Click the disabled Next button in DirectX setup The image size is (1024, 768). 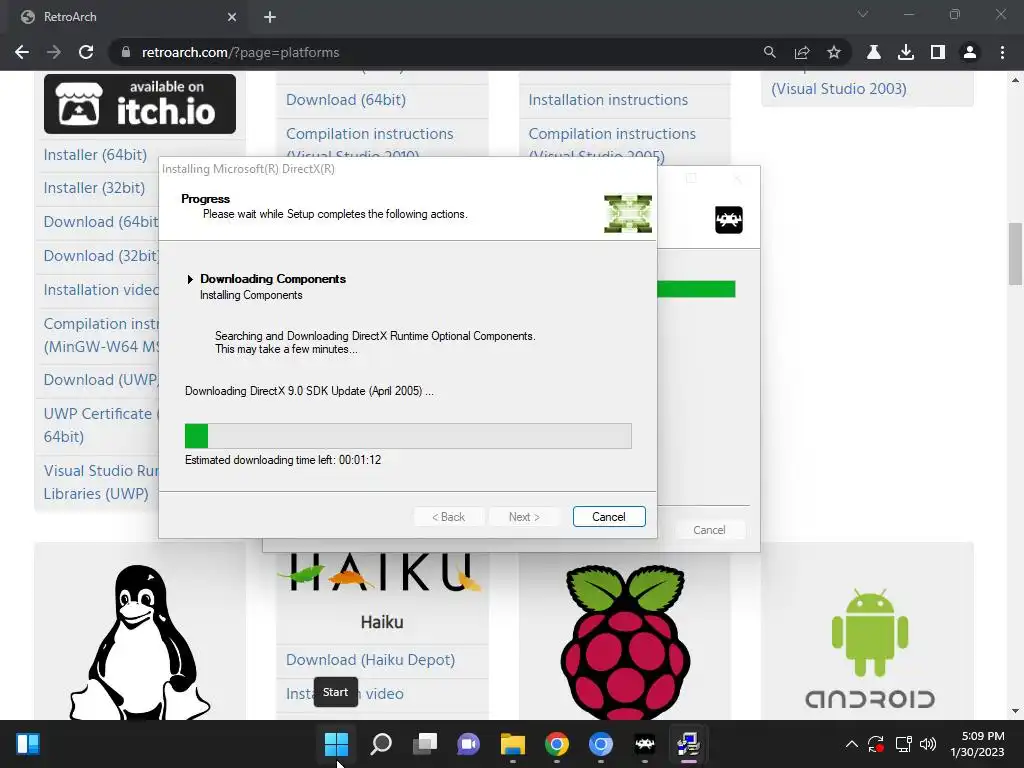[x=524, y=517]
